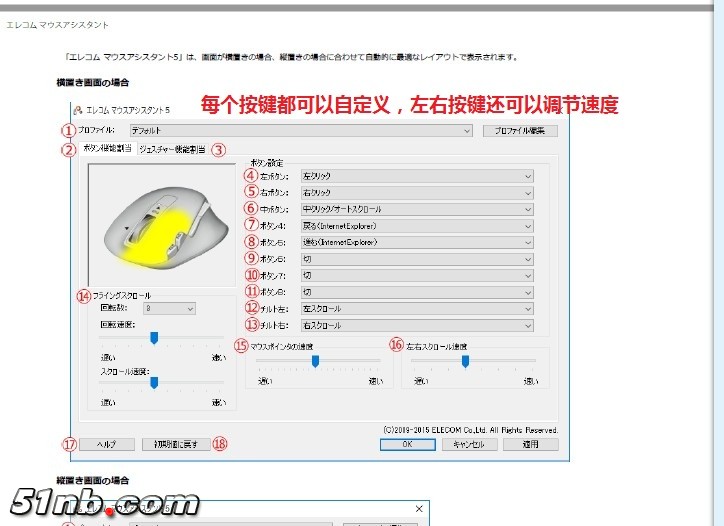Open the ボタン7 function dropdown
Image resolution: width=724 pixels, height=526 pixels.
[417, 276]
